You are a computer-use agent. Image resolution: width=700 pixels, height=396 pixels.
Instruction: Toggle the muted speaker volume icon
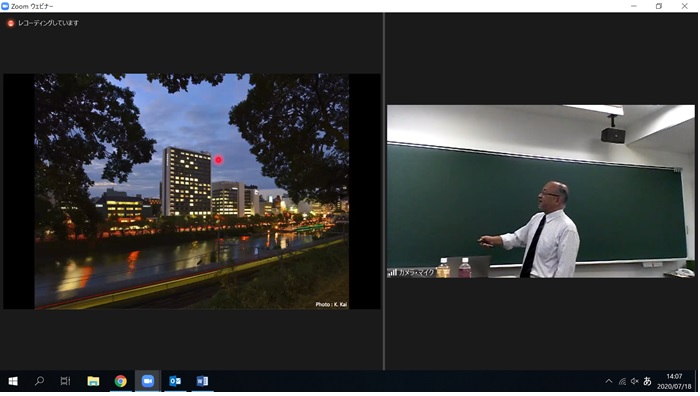pyautogui.click(x=634, y=381)
